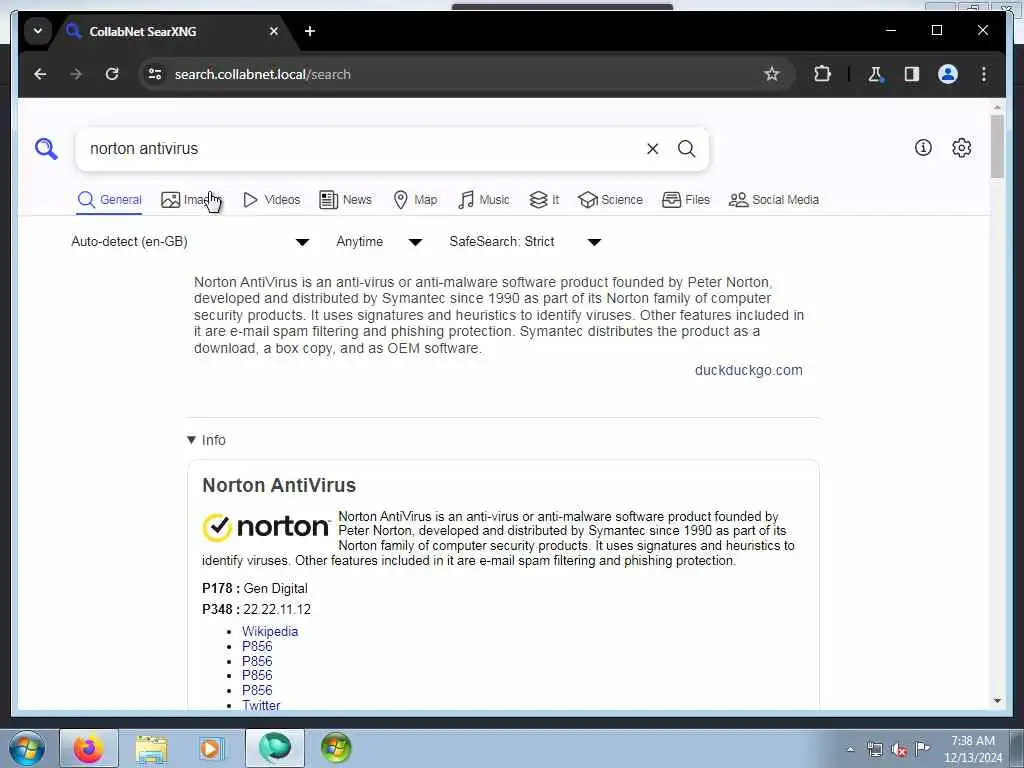Viewport: 1024px width, 768px height.
Task: Switch to the Map search category
Action: 415,200
